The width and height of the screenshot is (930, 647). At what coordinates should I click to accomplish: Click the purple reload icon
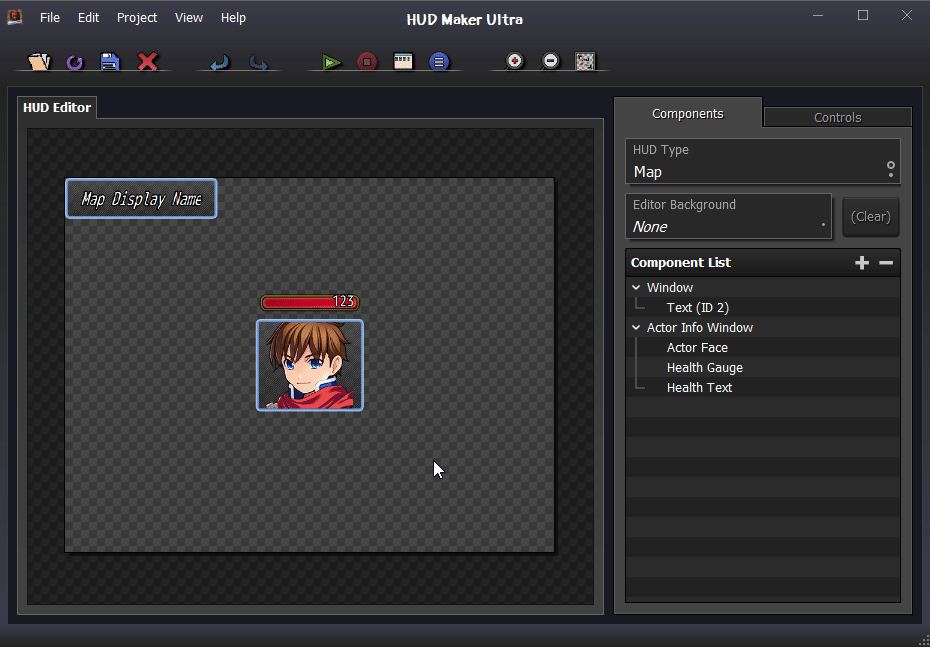(75, 62)
